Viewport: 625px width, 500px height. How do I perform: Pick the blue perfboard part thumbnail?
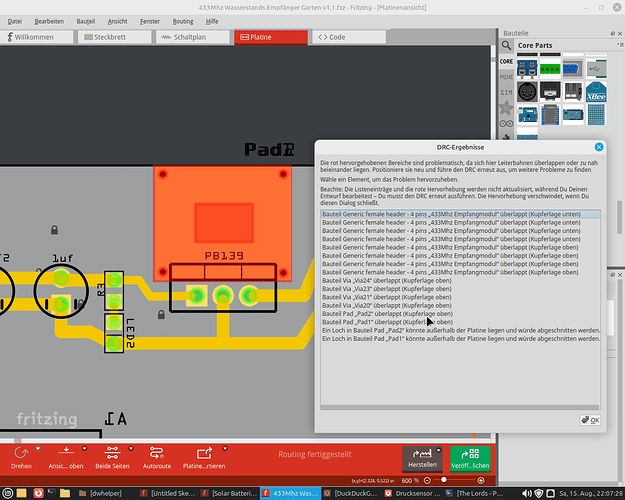596,115
